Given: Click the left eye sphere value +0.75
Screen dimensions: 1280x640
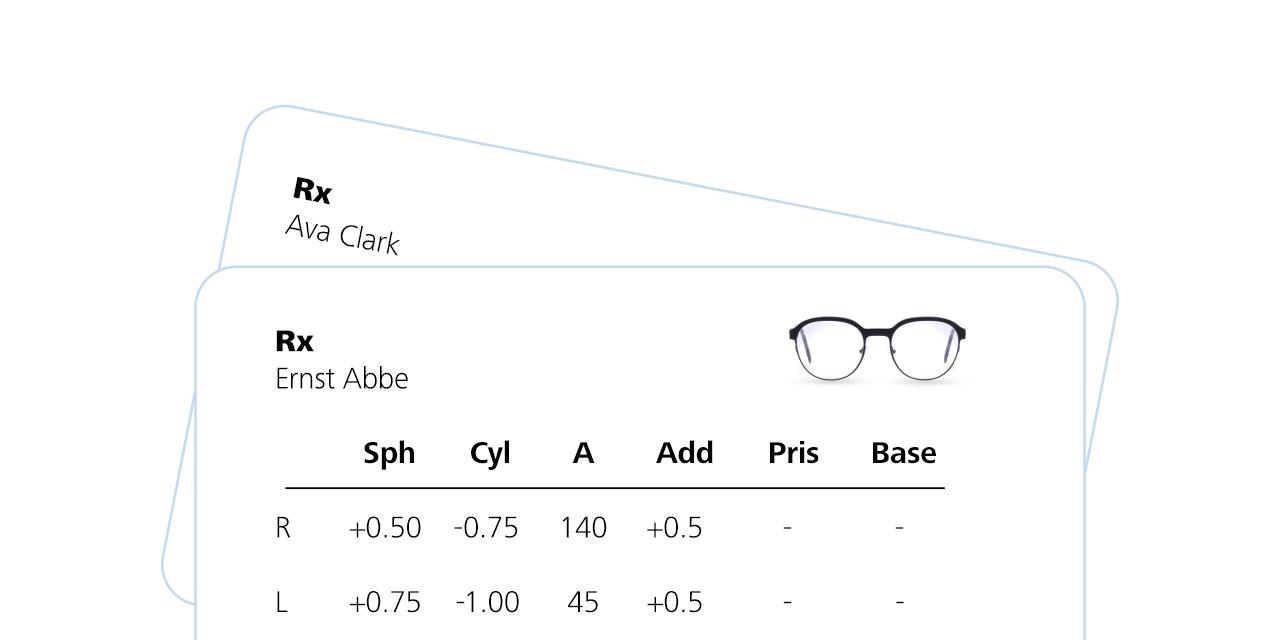Looking at the screenshot, I should click(385, 602).
